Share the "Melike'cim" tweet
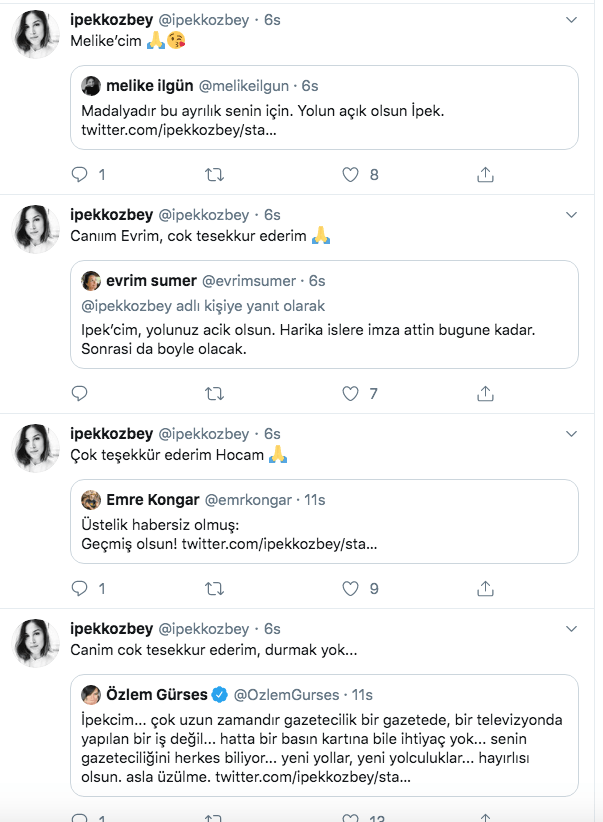Viewport: 603px width, 822px height. 486,174
